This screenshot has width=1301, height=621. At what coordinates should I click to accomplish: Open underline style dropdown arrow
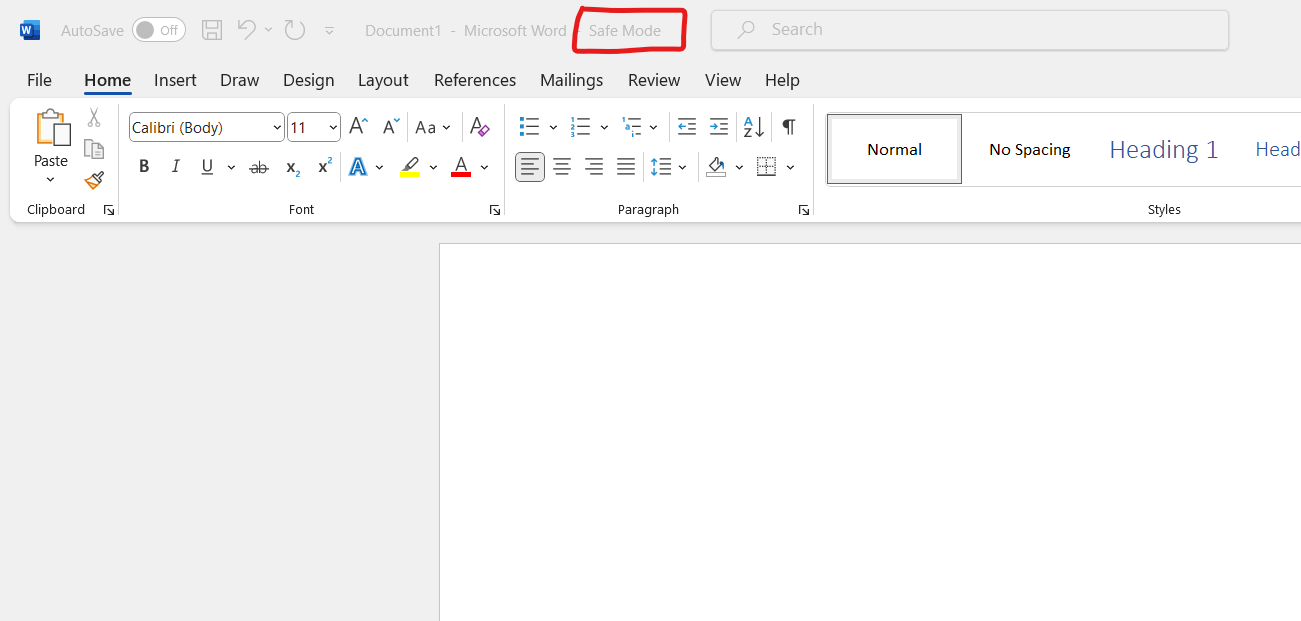pos(231,167)
